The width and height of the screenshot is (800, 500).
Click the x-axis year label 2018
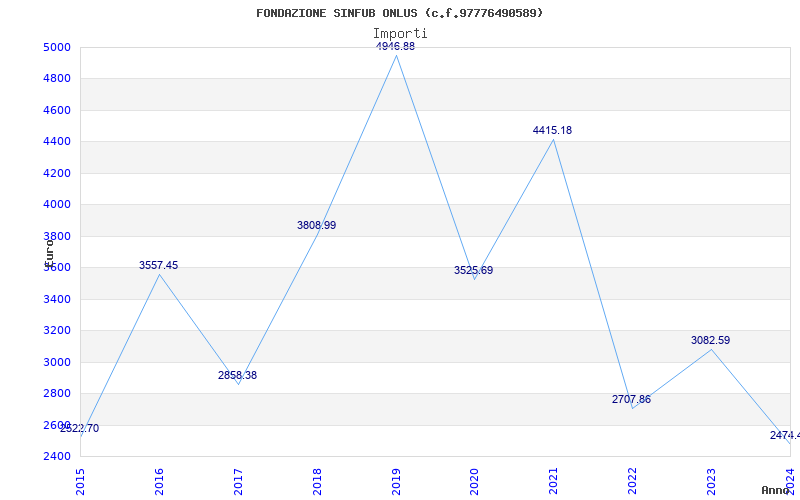(317, 481)
